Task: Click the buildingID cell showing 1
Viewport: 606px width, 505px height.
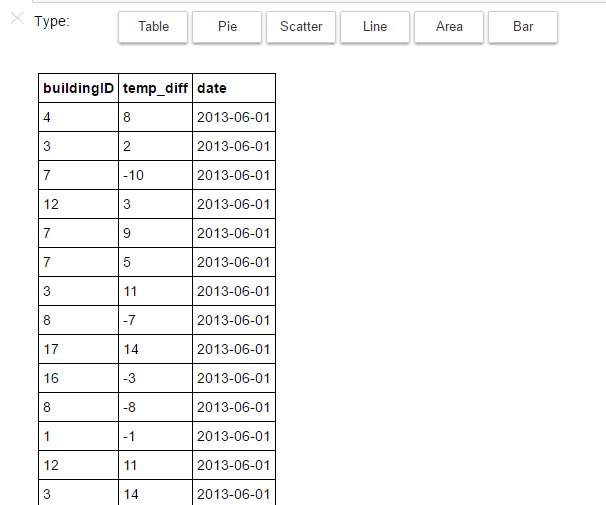Action: click(78, 436)
